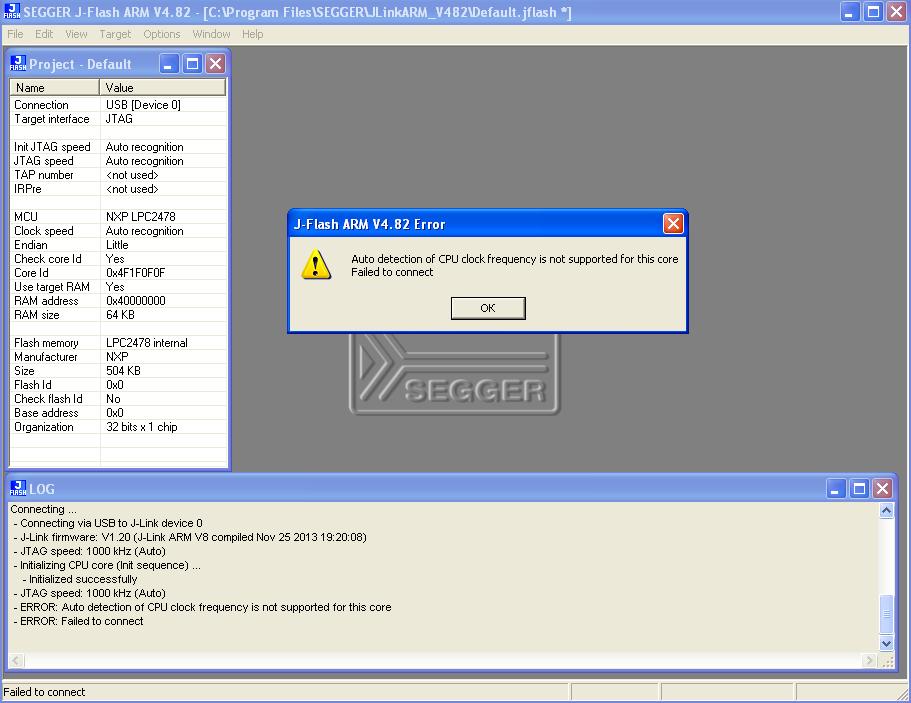Screen dimensions: 911x703
Task: Click 'Failed to connect' in status bar
Action: click(44, 692)
